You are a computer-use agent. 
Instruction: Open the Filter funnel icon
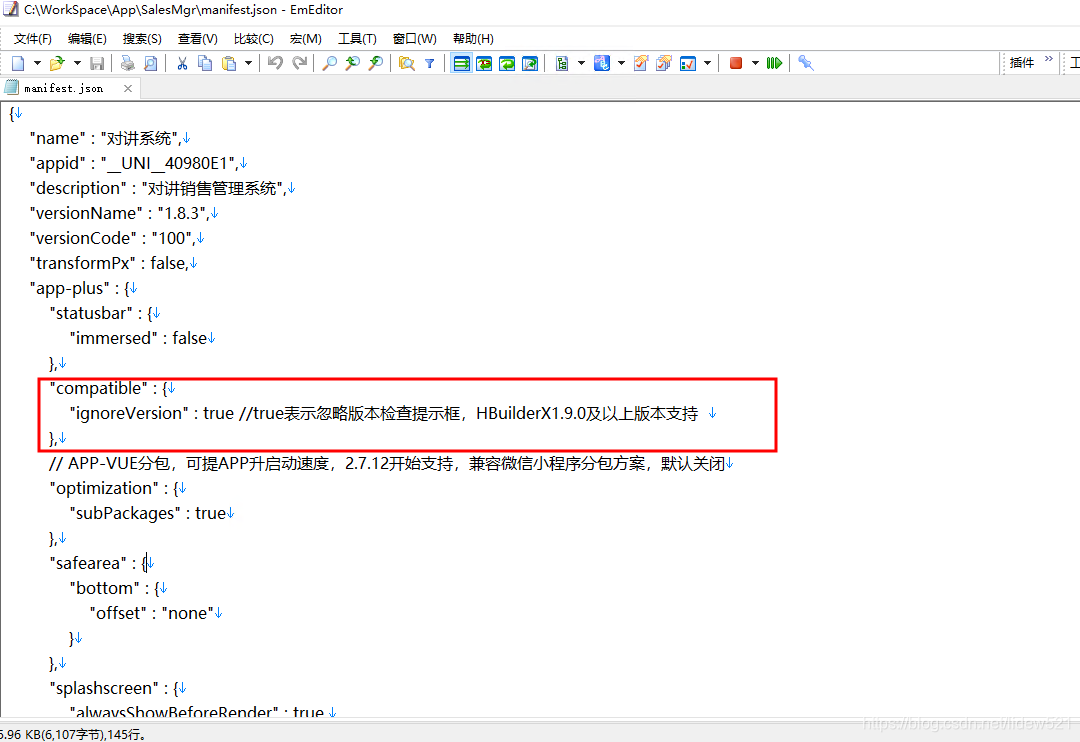point(430,63)
